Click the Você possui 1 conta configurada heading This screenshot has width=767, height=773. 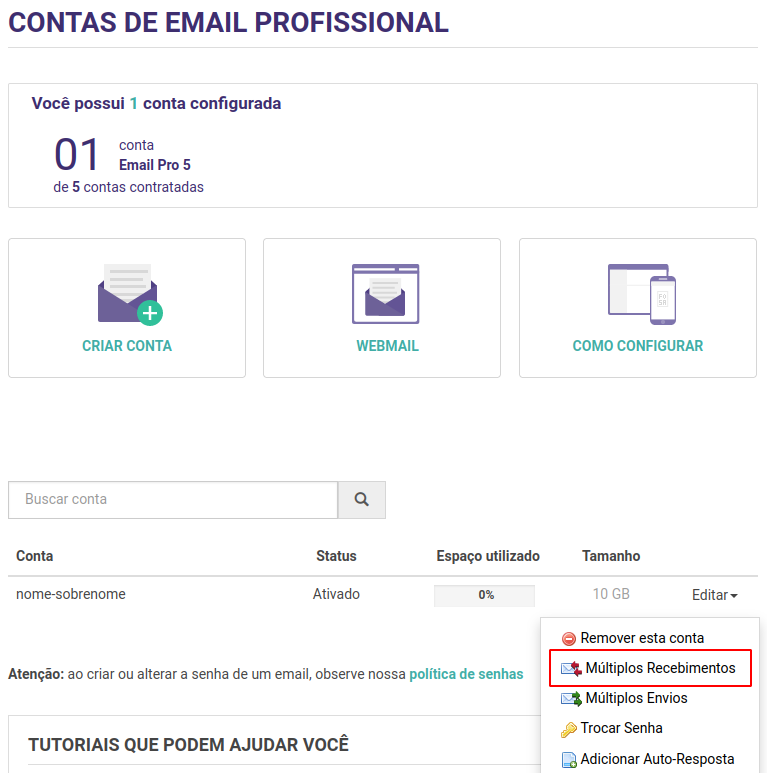click(x=156, y=104)
